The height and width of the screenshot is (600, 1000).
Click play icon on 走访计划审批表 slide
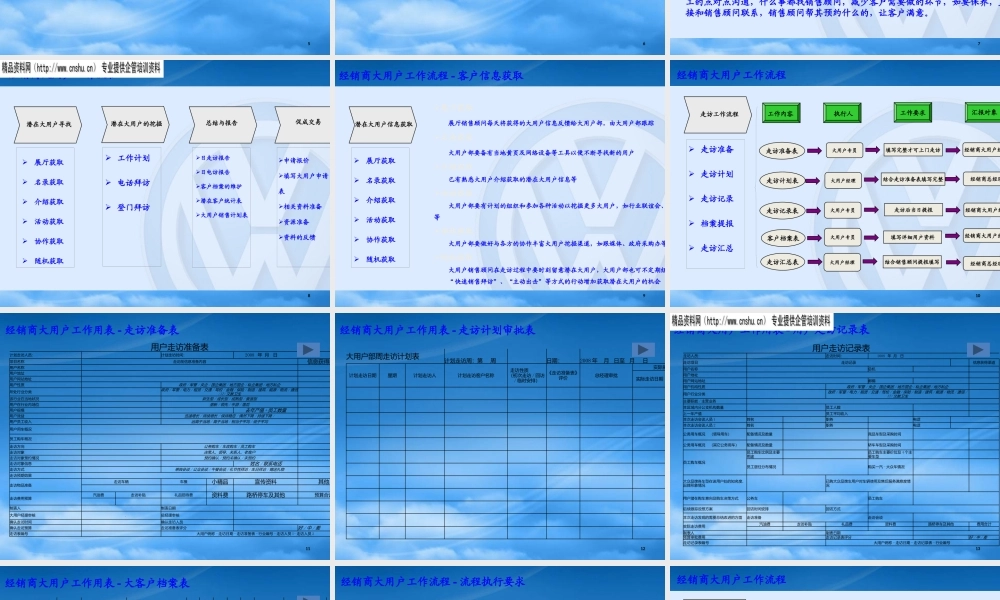tap(642, 349)
